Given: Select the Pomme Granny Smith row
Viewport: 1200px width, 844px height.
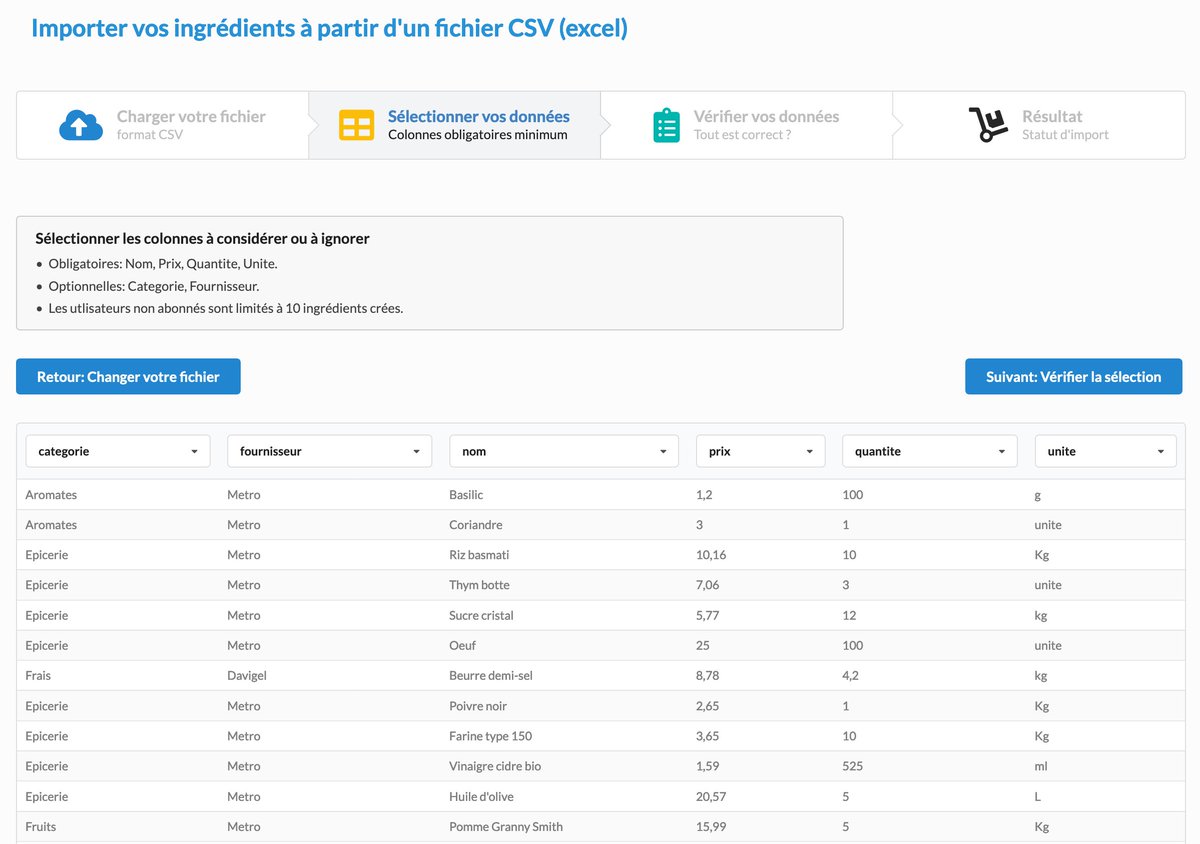Looking at the screenshot, I should (x=506, y=827).
